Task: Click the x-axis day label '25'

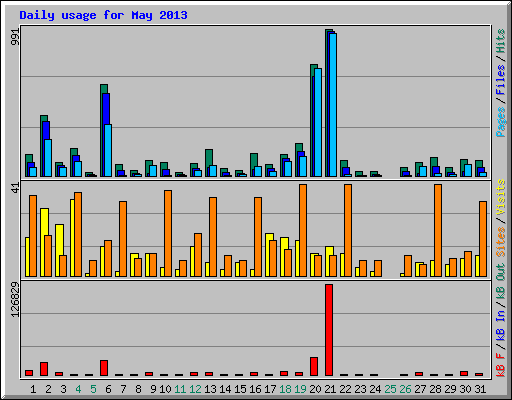Action: [x=390, y=389]
